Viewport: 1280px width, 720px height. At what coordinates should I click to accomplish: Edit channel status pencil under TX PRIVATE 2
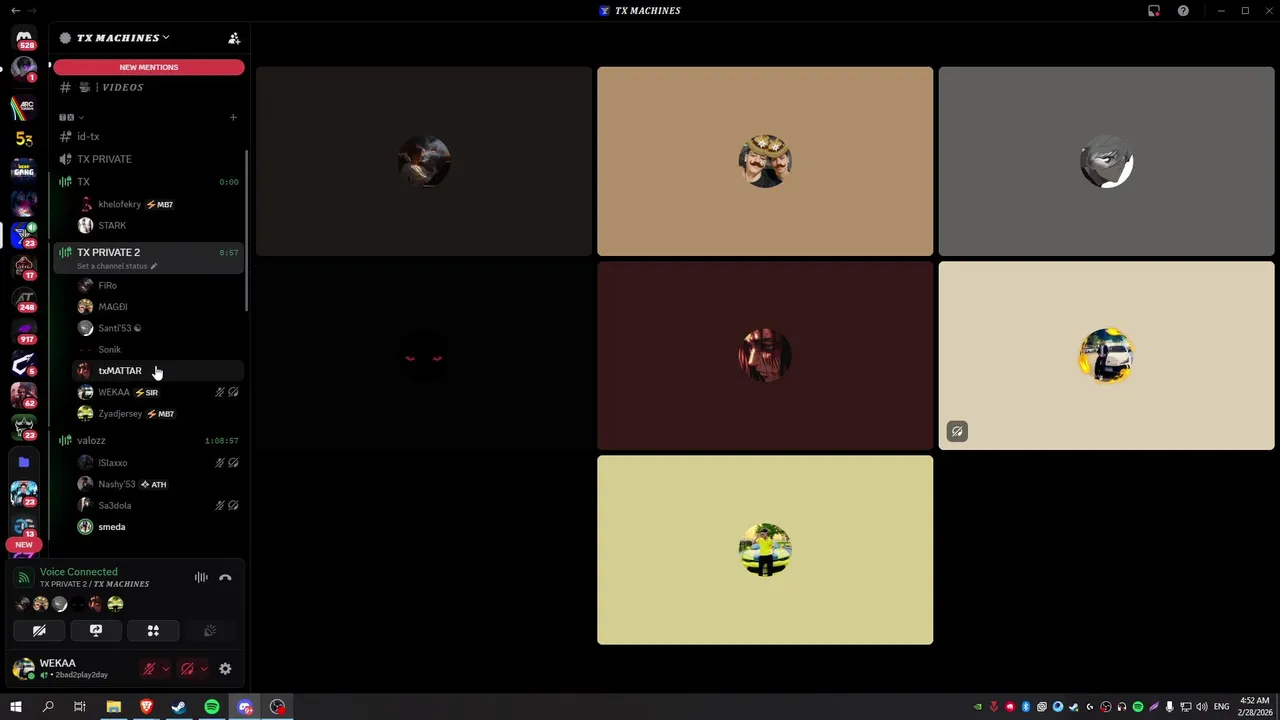tap(154, 266)
